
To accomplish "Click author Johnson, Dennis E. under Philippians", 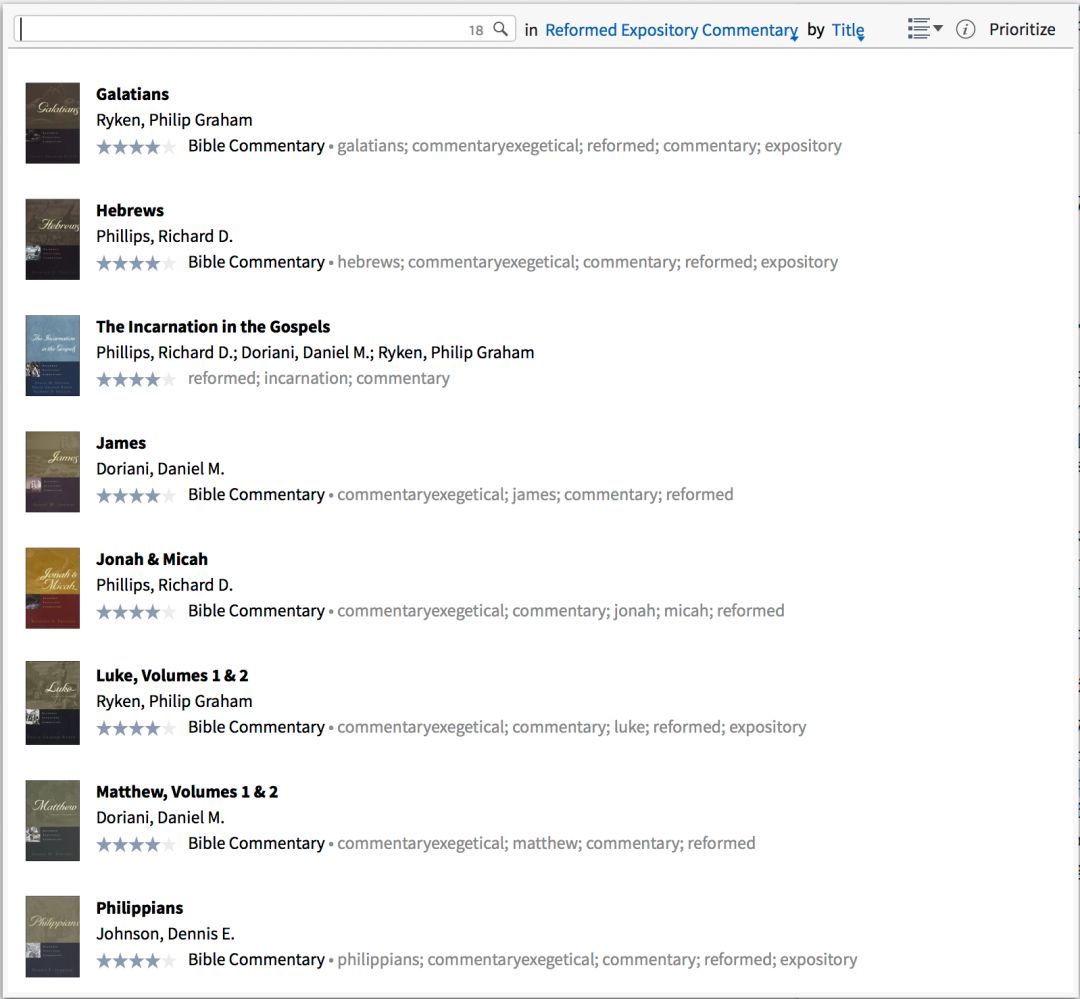I will pos(165,934).
